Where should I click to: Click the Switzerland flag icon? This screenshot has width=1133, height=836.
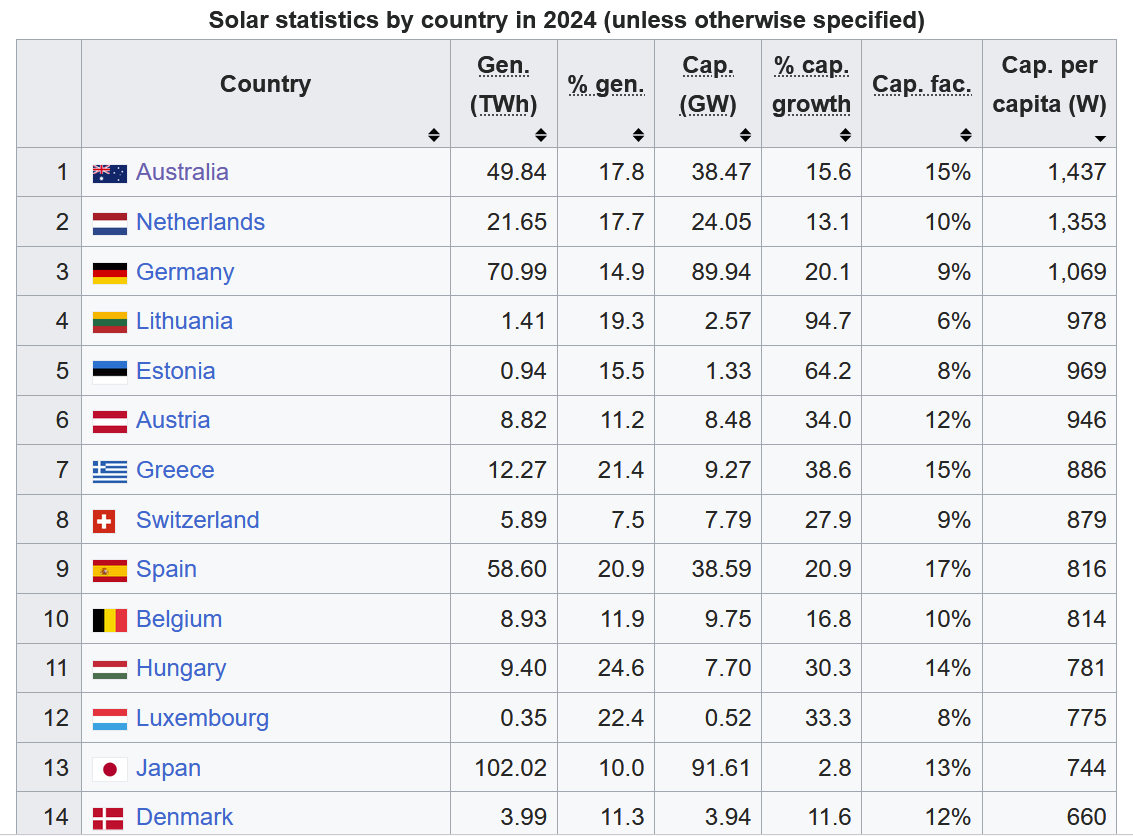104,521
